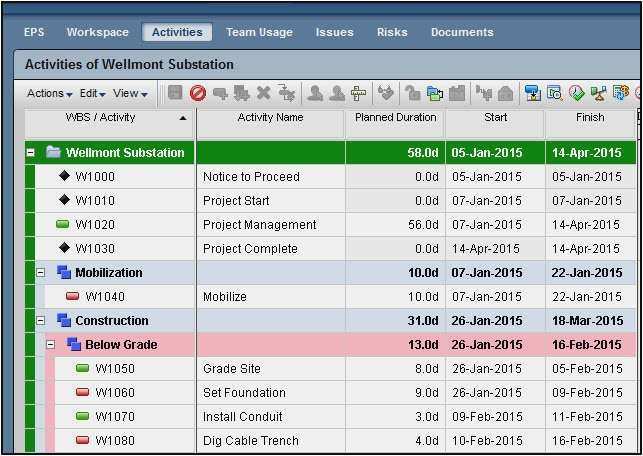Collapse the Wellmont Substation tree node

point(31,153)
